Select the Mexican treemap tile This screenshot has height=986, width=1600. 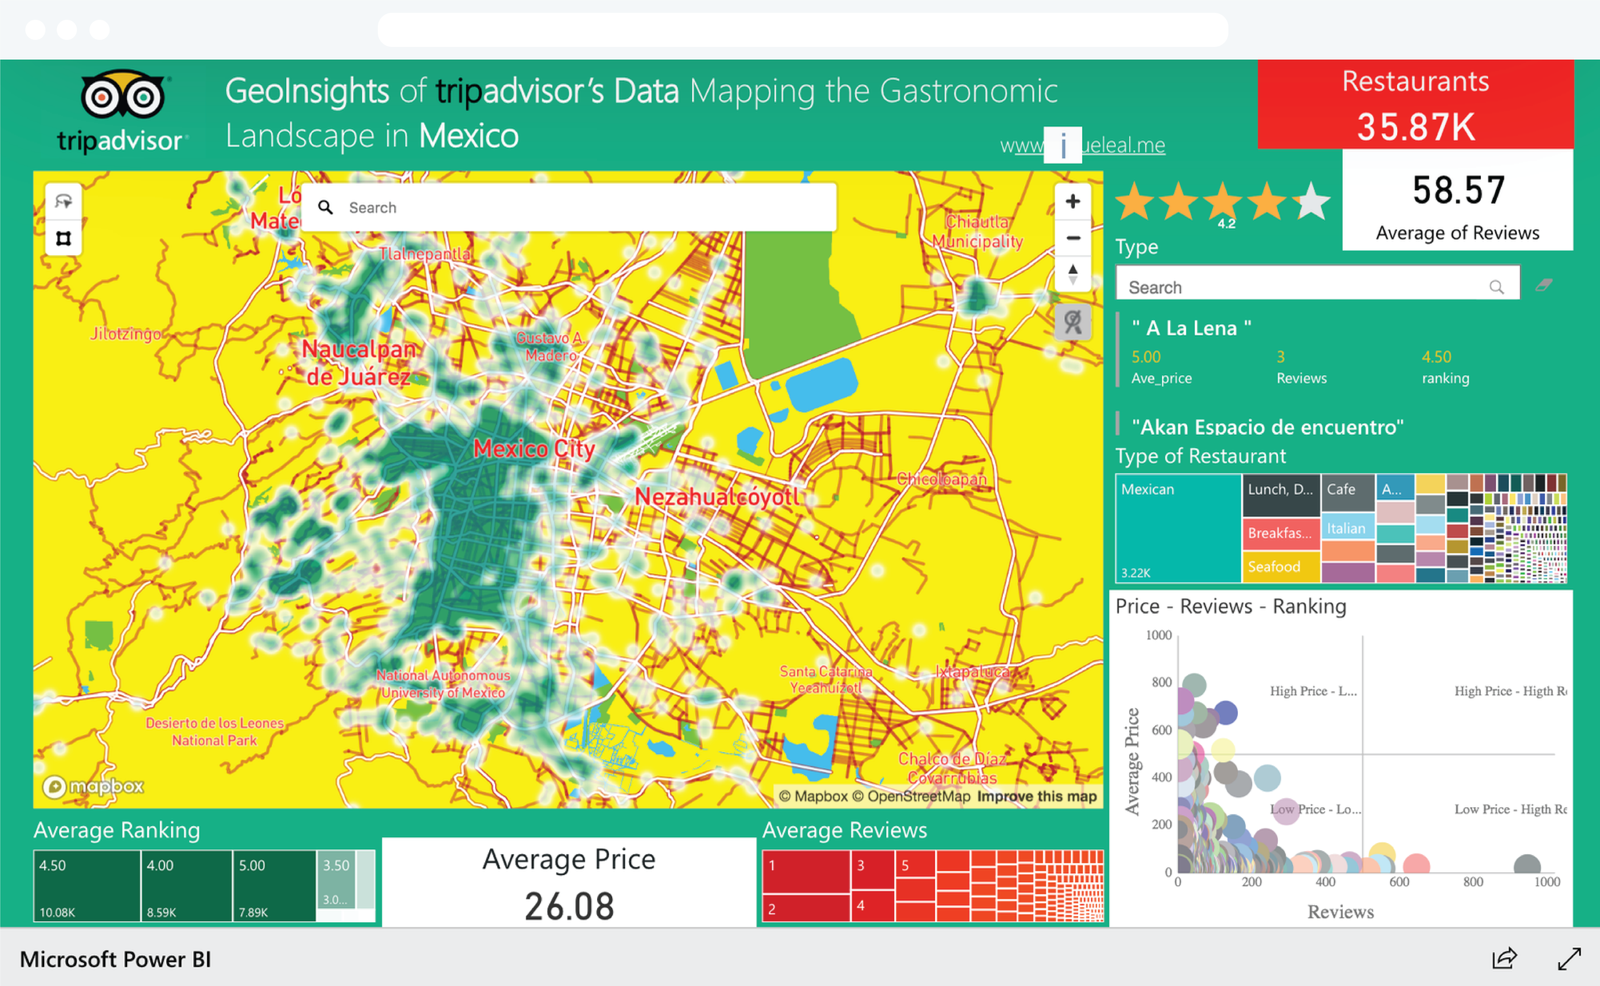1178,528
